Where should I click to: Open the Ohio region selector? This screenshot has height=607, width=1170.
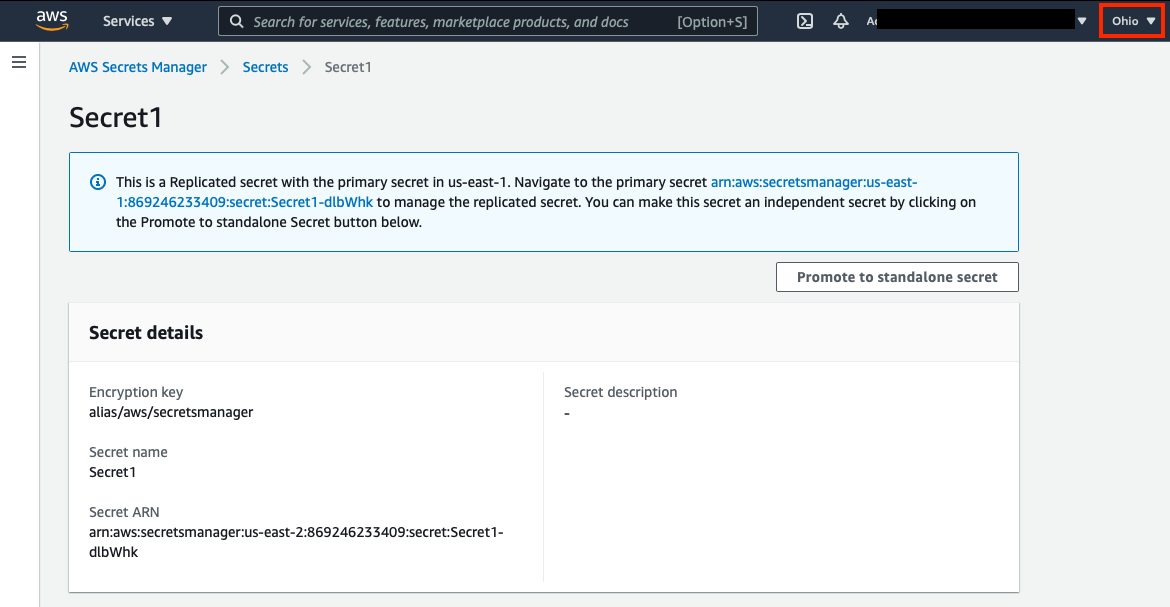[x=1133, y=21]
